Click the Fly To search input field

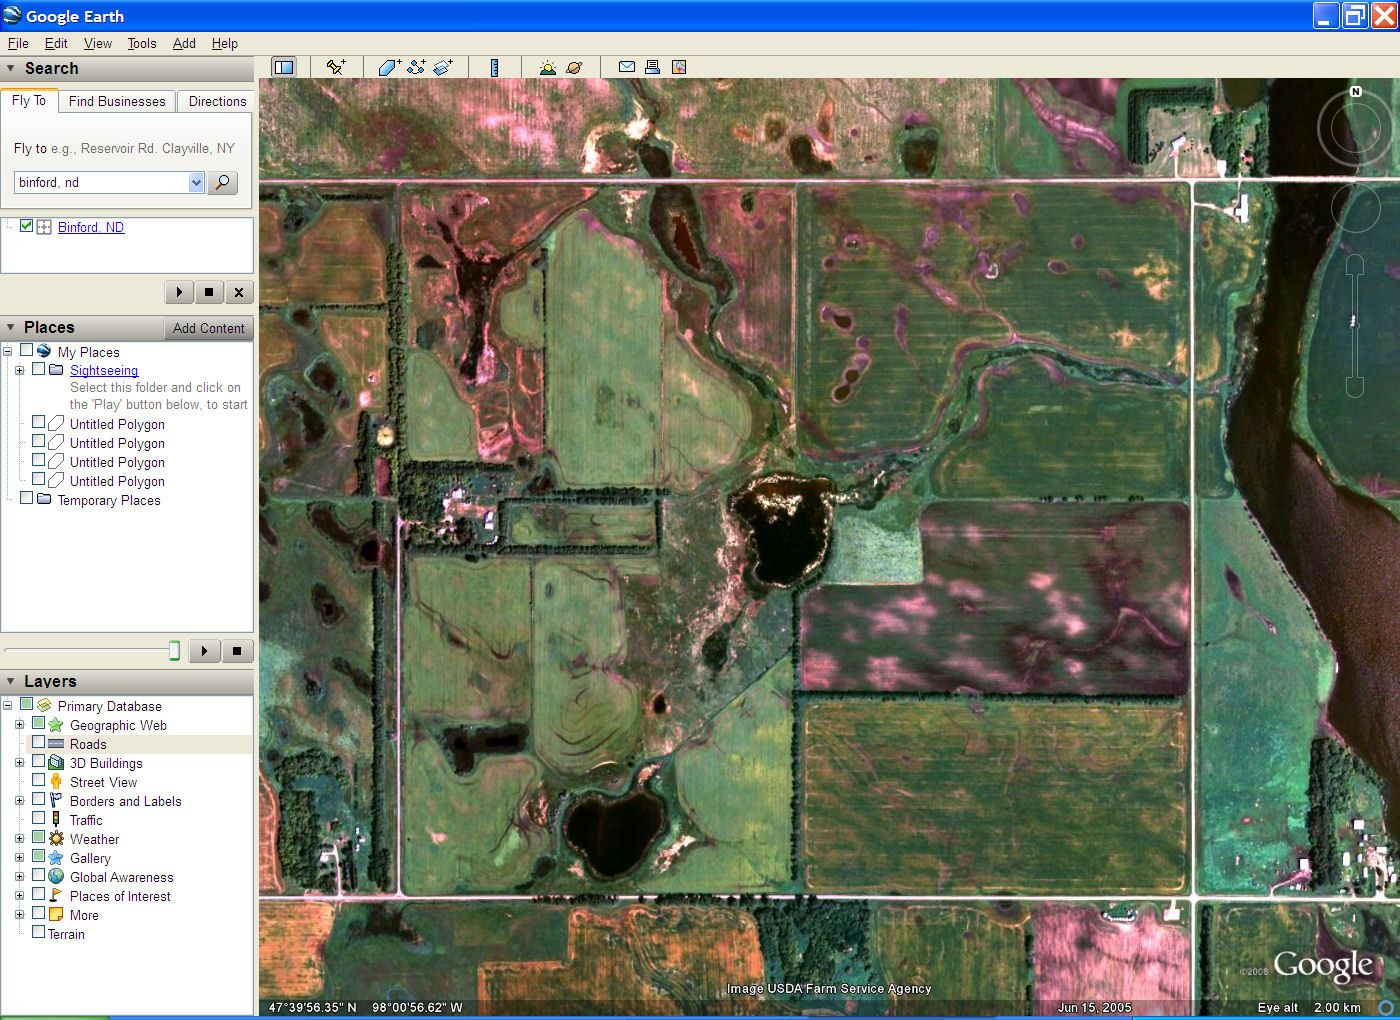tap(102, 182)
